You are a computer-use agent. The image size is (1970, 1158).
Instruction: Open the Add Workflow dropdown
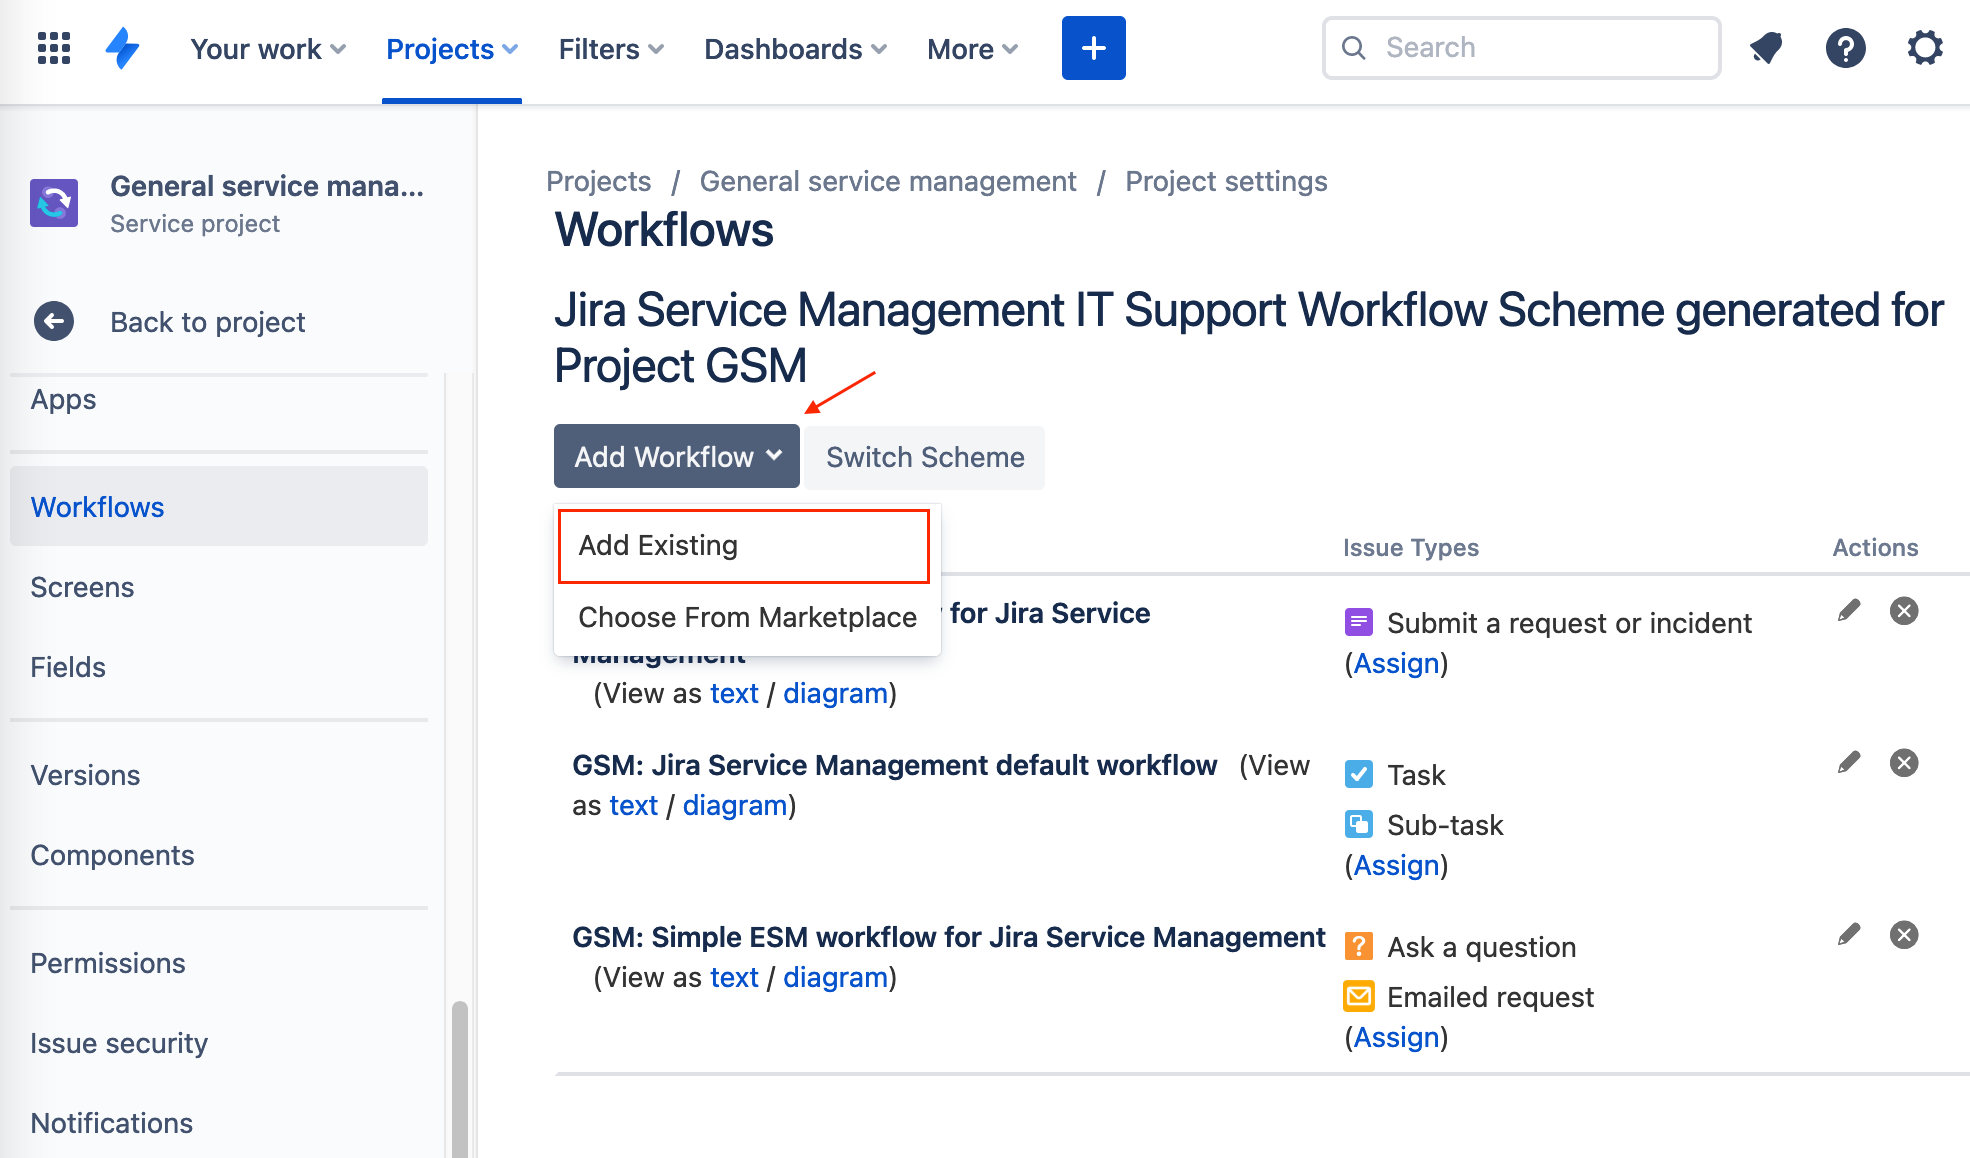(676, 456)
